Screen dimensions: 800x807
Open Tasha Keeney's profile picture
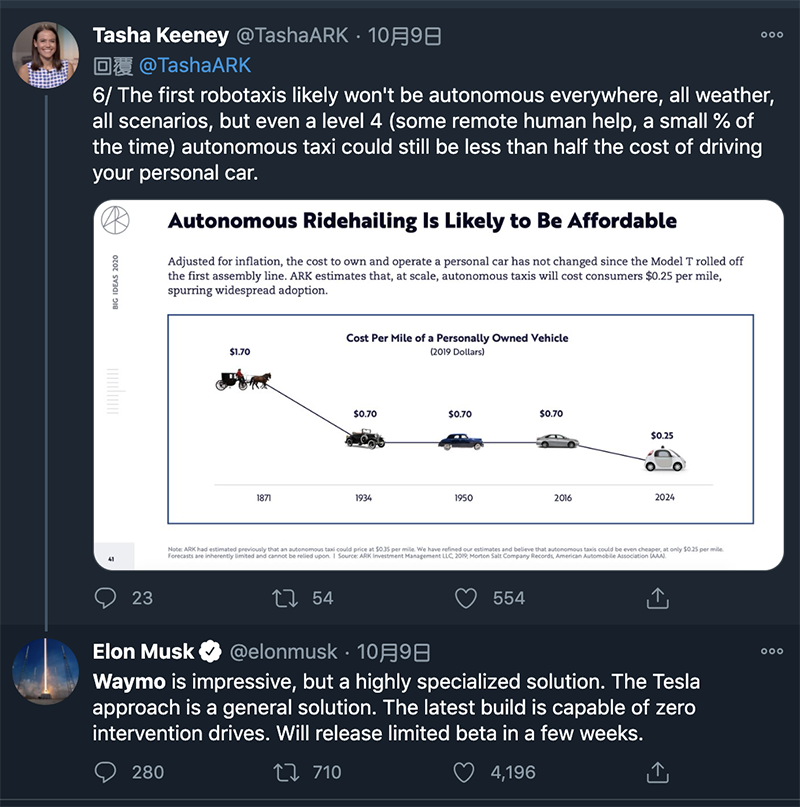(46, 55)
